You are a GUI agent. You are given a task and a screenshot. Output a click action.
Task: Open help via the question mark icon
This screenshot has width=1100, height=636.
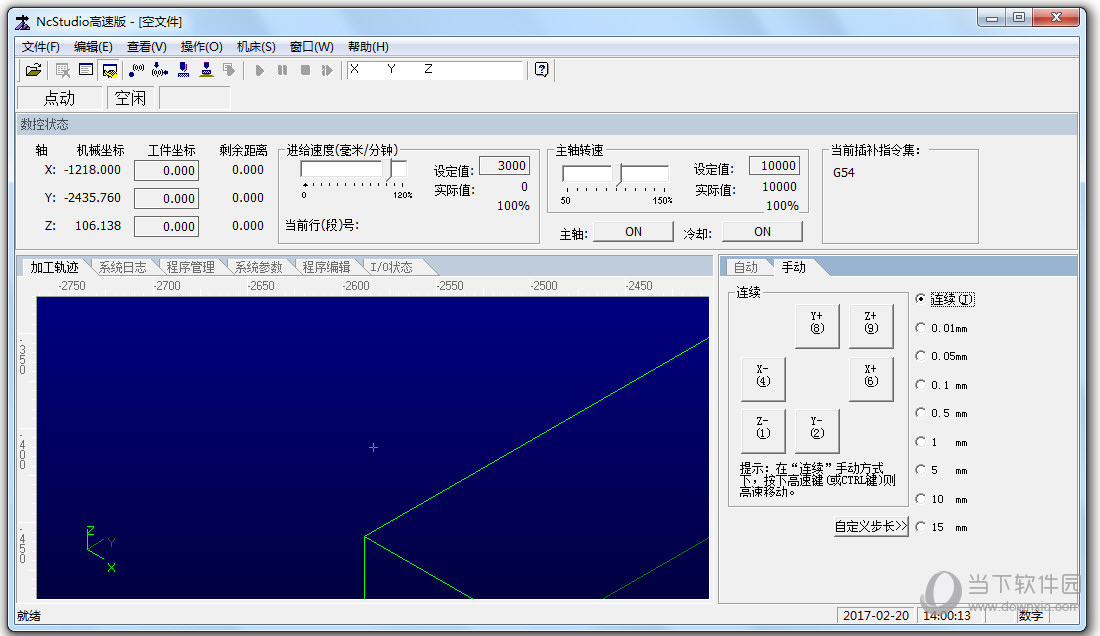(x=540, y=69)
